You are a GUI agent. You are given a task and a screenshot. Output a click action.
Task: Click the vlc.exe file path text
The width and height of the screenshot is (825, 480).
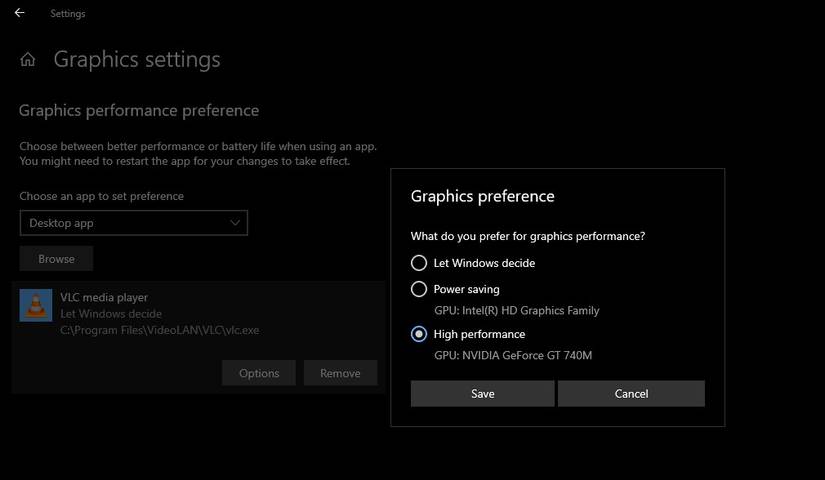coord(160,330)
